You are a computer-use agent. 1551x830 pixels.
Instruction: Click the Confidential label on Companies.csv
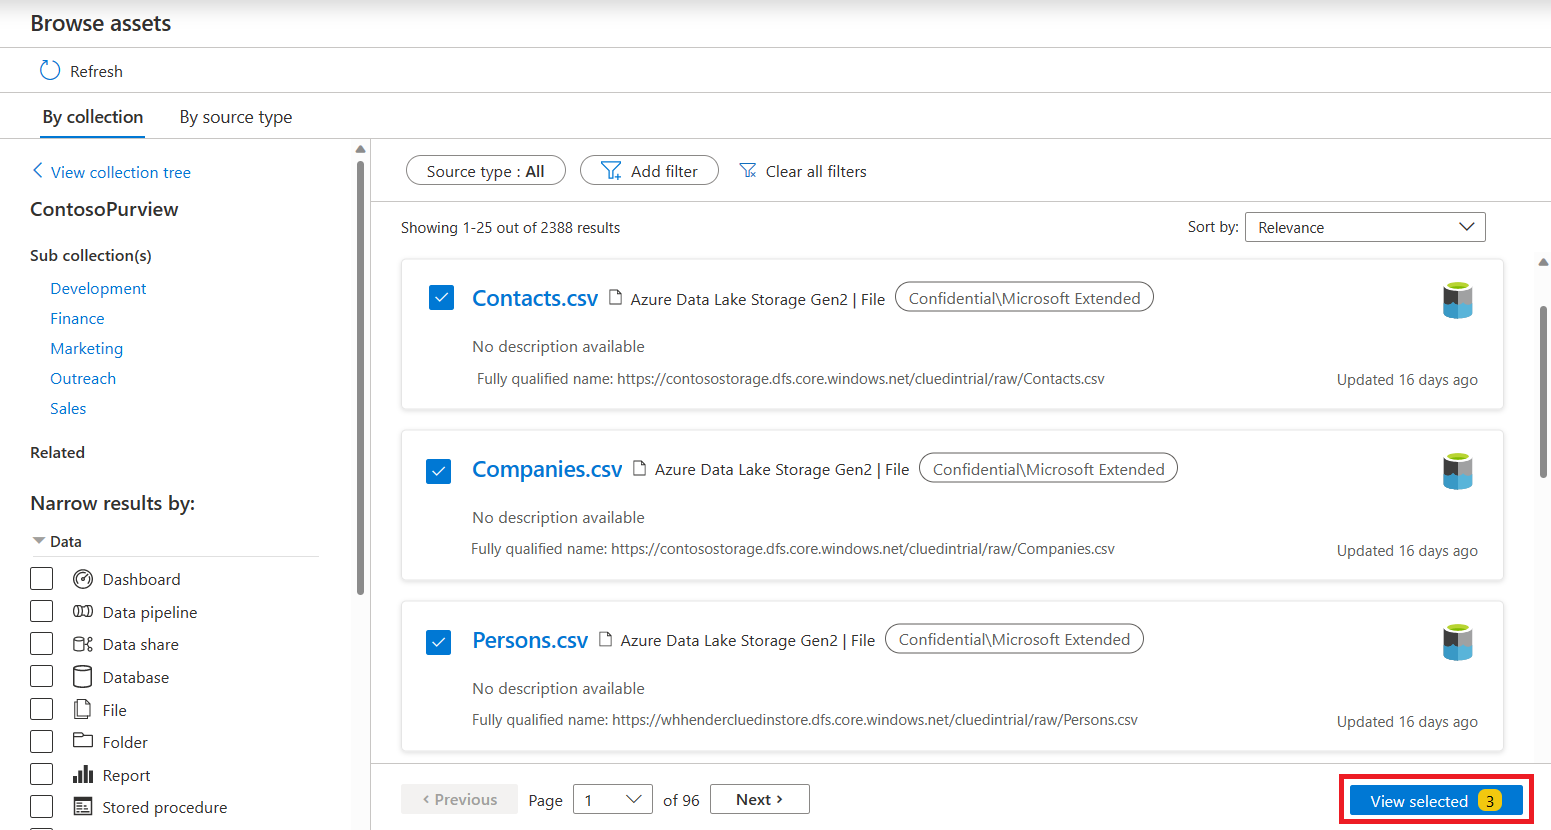point(1048,469)
